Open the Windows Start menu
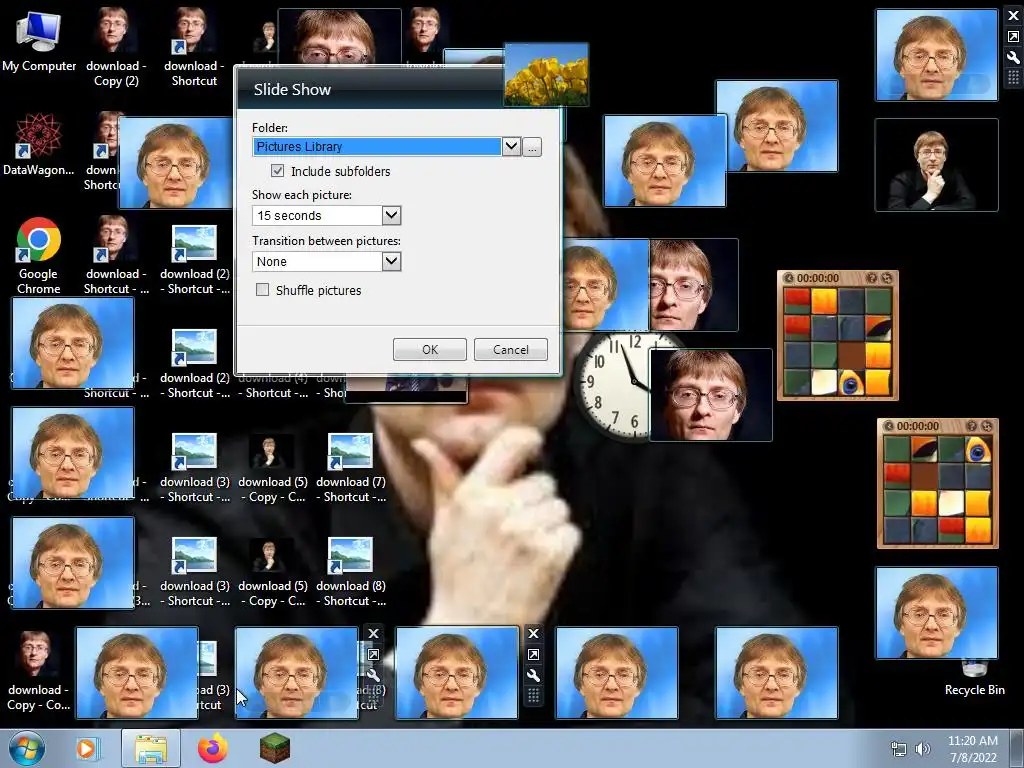Viewport: 1024px width, 768px height. 27,748
